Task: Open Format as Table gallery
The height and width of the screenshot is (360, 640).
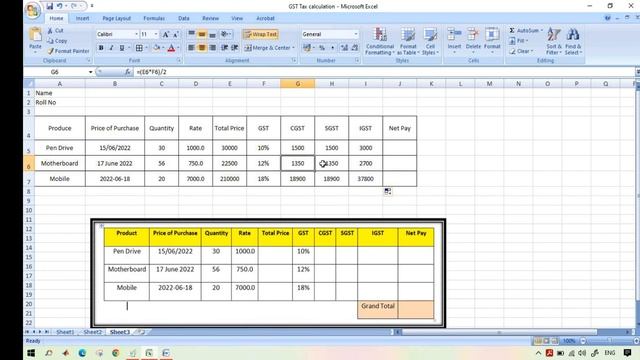Action: click(407, 41)
